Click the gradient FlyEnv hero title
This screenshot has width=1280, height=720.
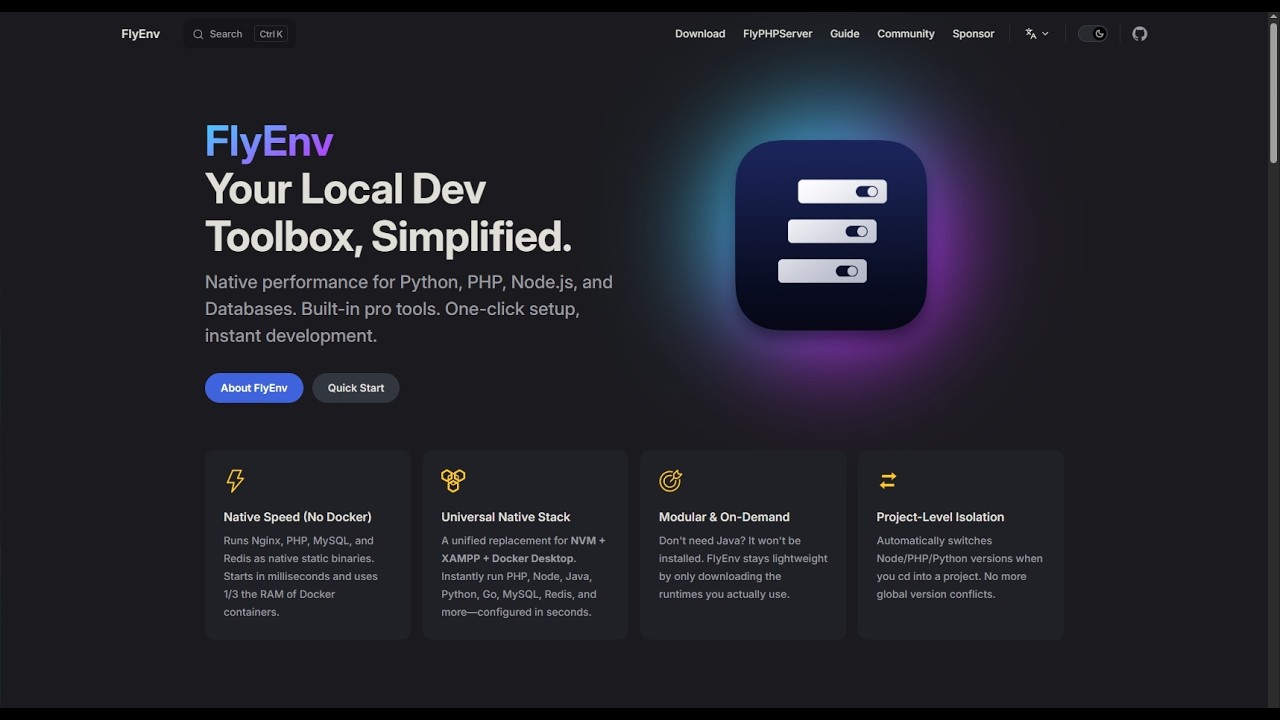[269, 142]
